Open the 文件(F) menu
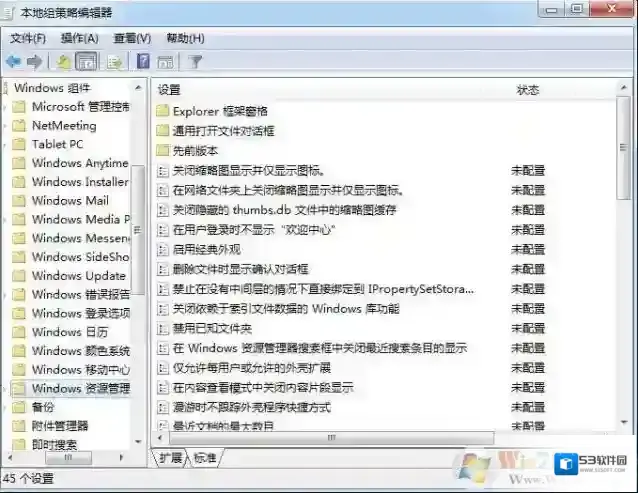Image resolution: width=638 pixels, height=493 pixels. click(x=28, y=38)
